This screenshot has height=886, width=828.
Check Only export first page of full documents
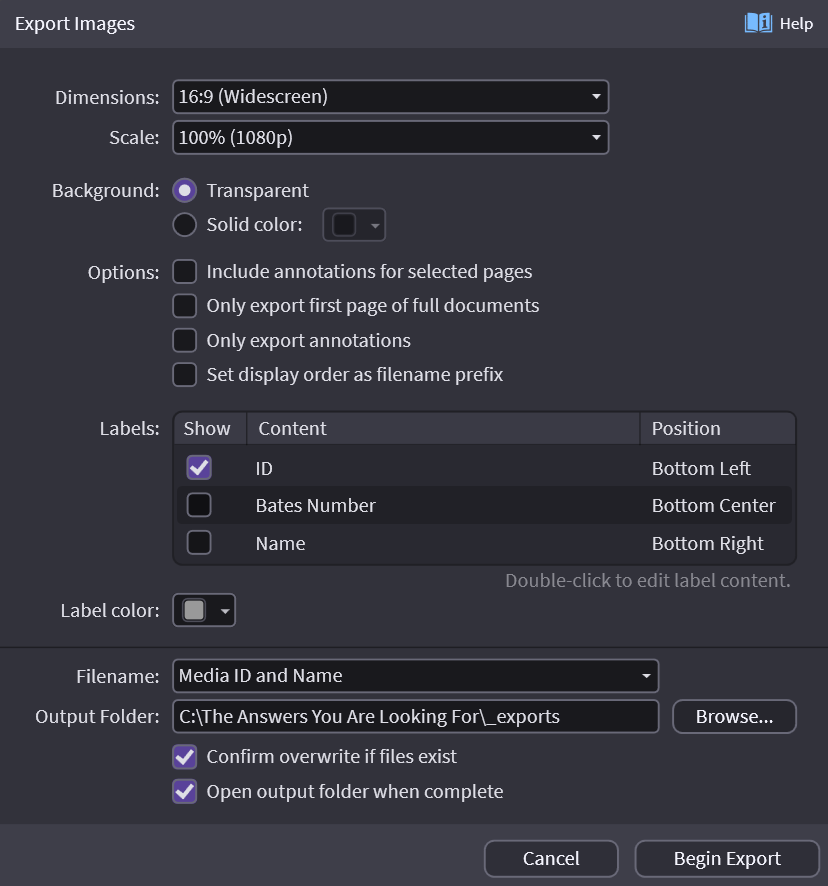tap(185, 306)
